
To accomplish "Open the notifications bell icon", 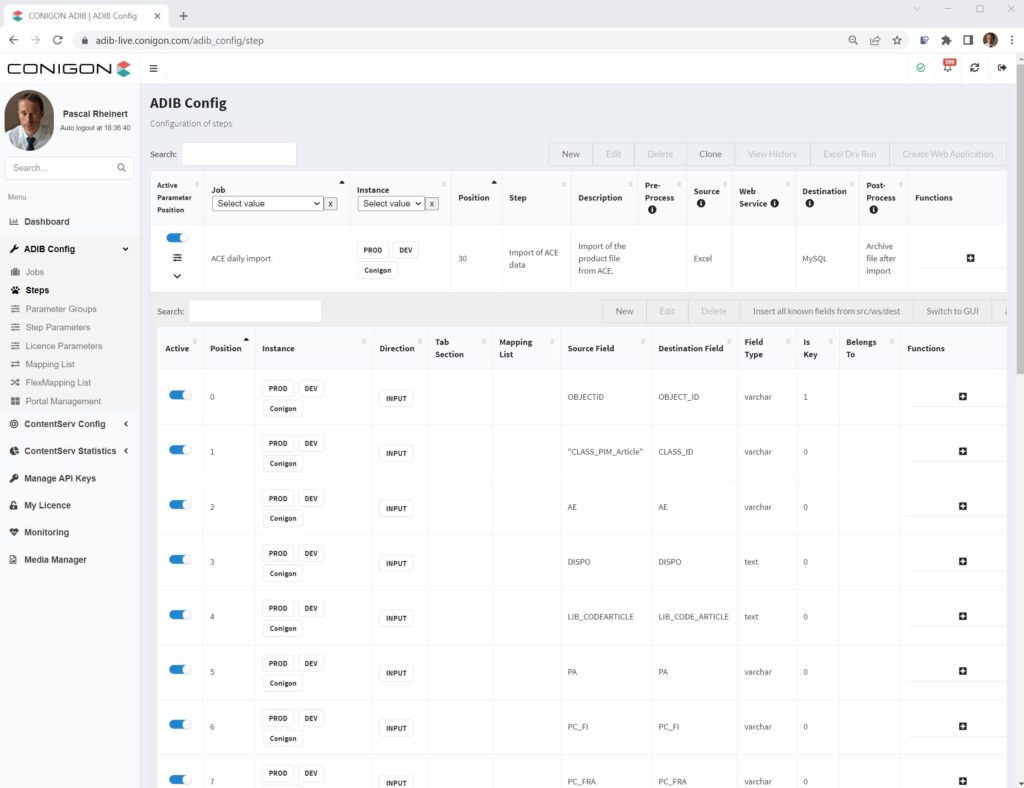I will [947, 68].
